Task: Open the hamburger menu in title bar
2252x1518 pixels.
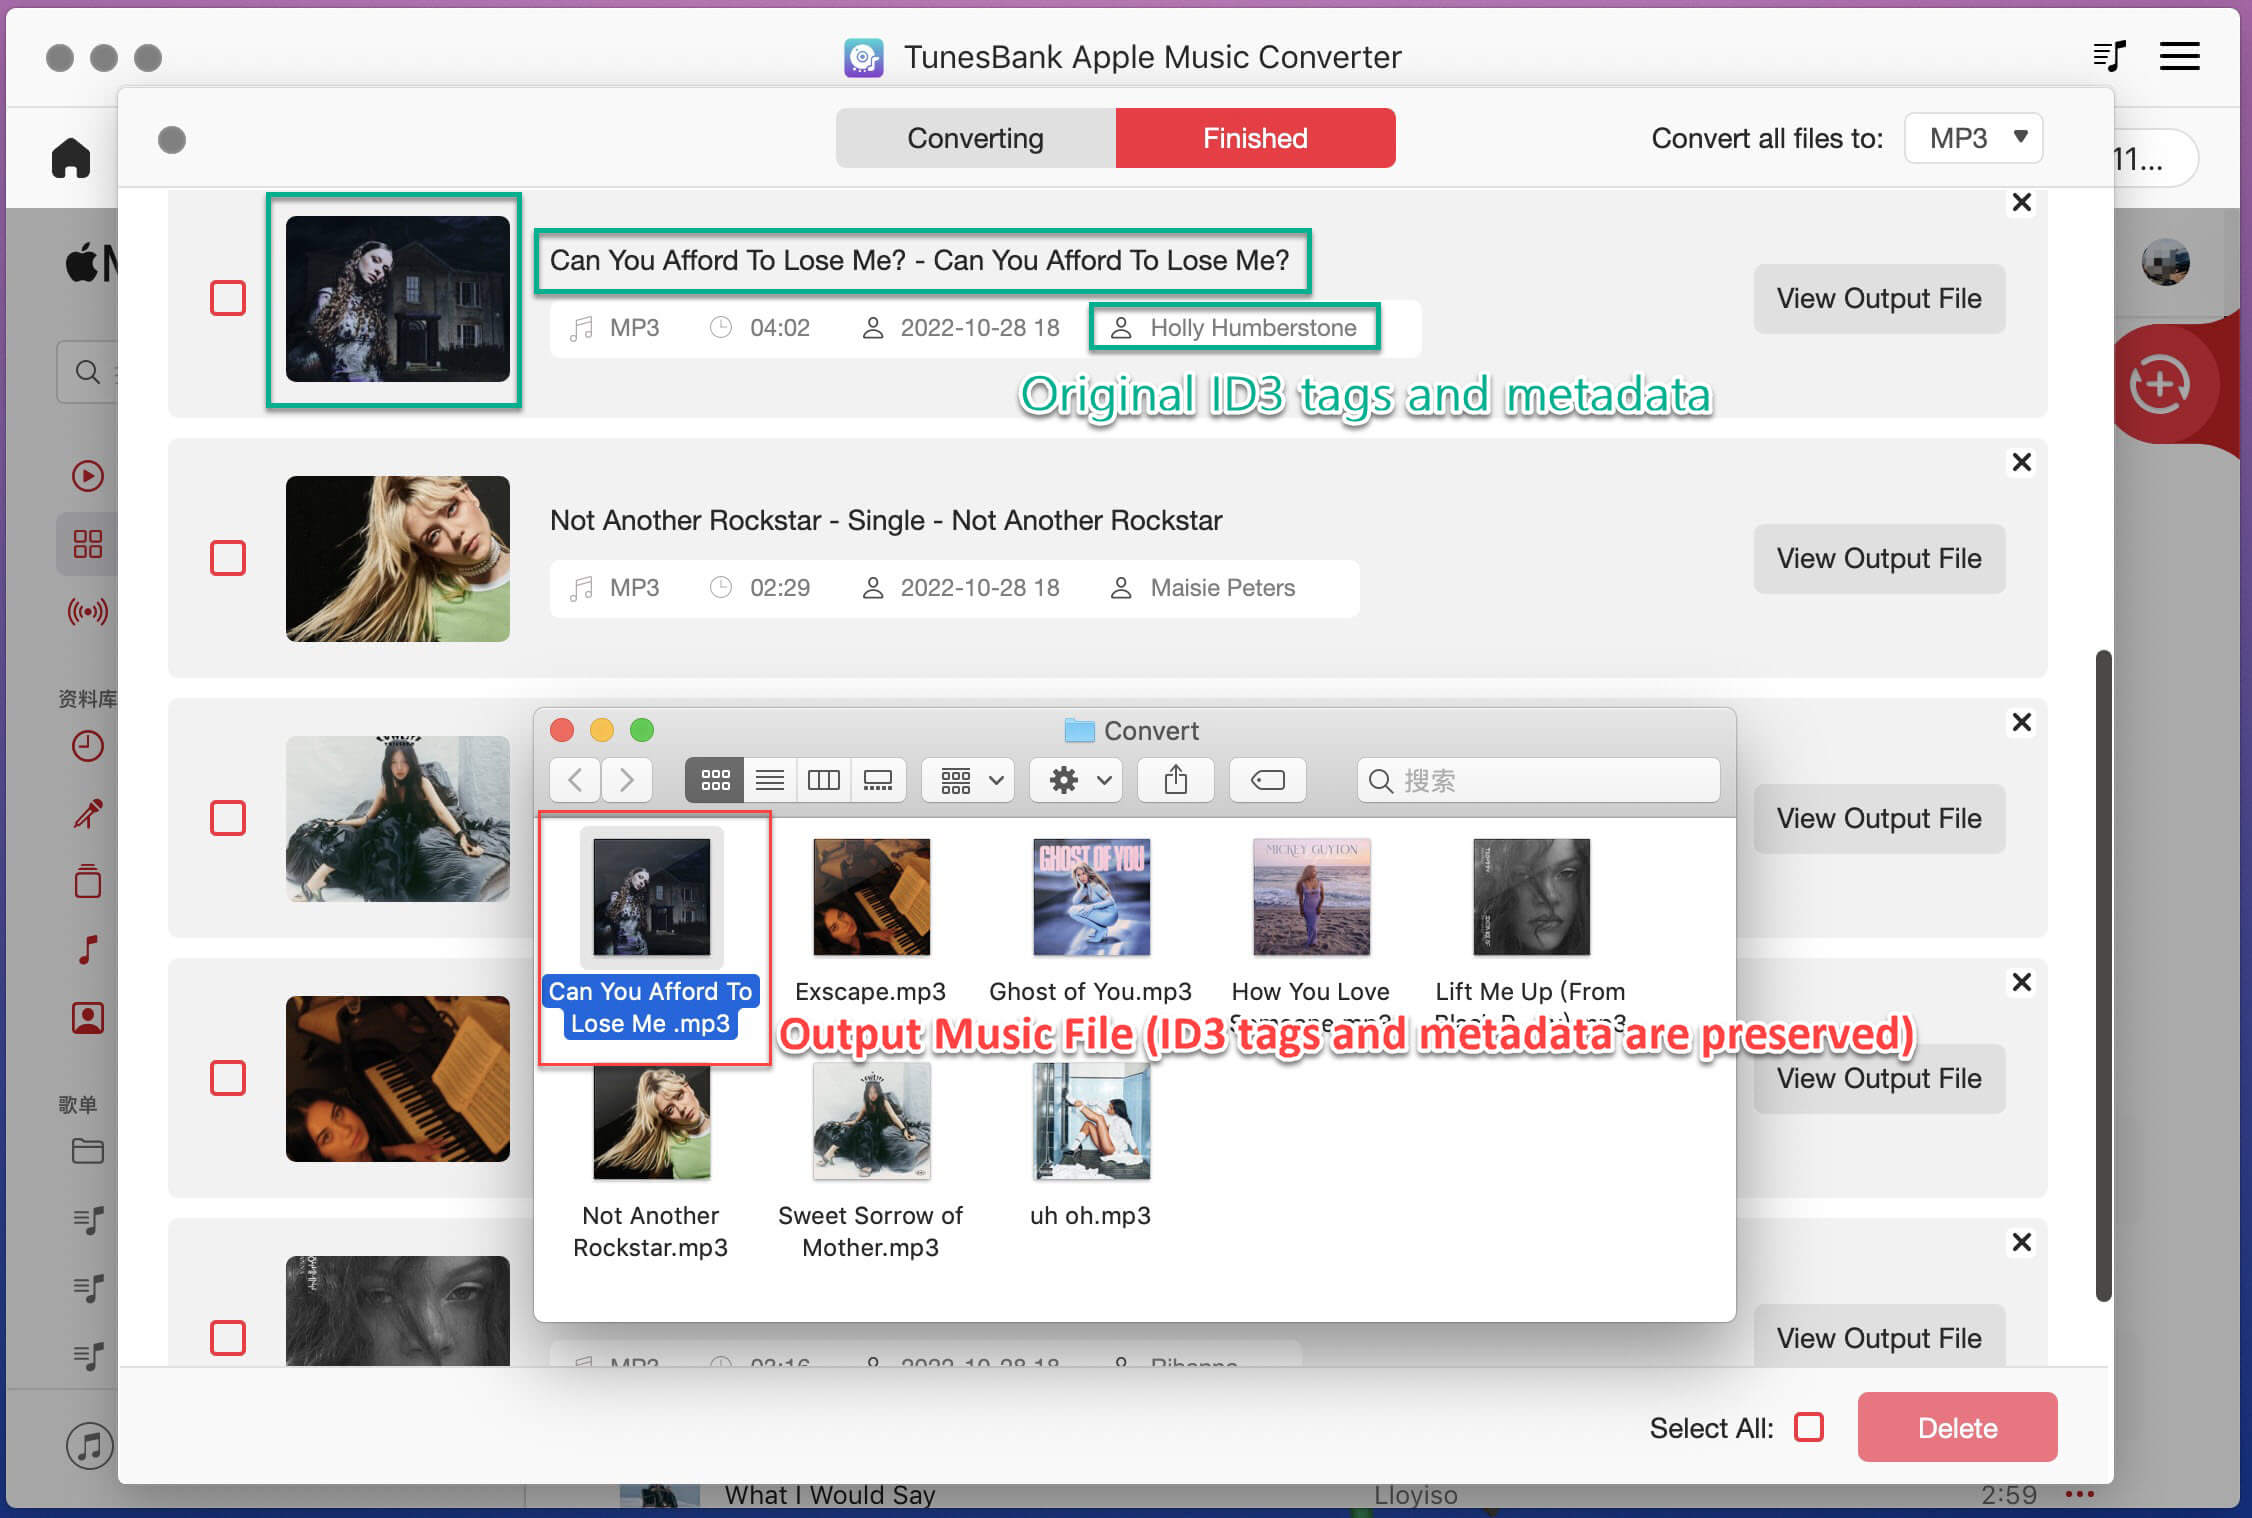Action: (2179, 56)
